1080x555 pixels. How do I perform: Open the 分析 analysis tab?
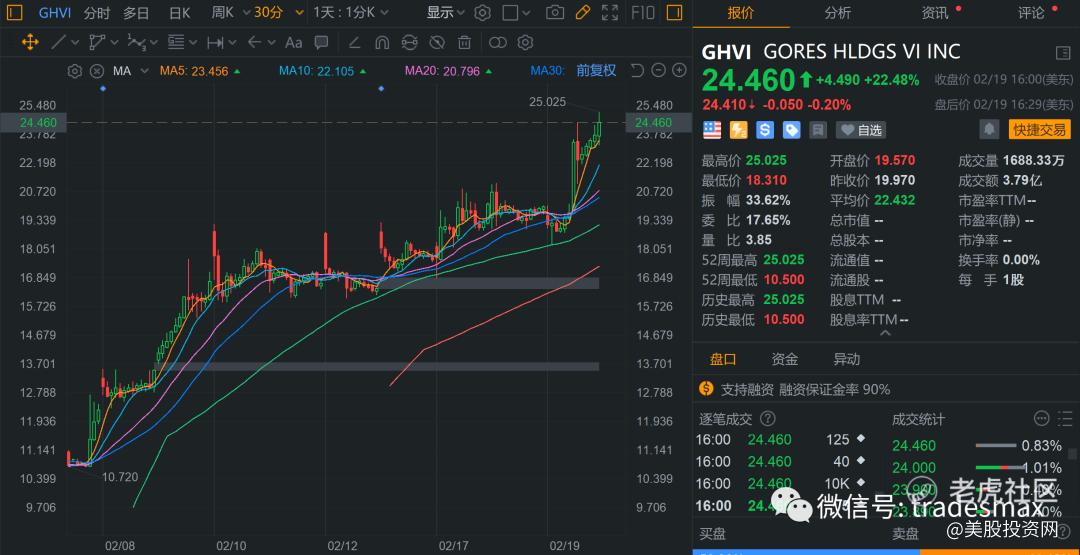[838, 12]
